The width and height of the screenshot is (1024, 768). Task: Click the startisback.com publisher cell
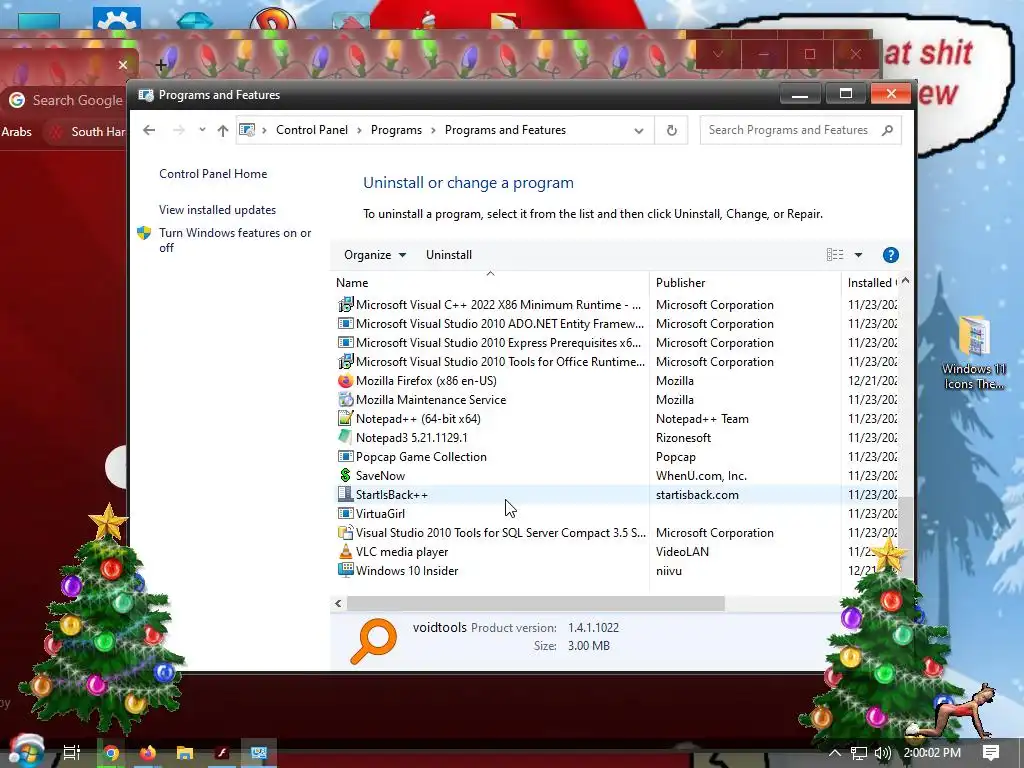pos(697,494)
